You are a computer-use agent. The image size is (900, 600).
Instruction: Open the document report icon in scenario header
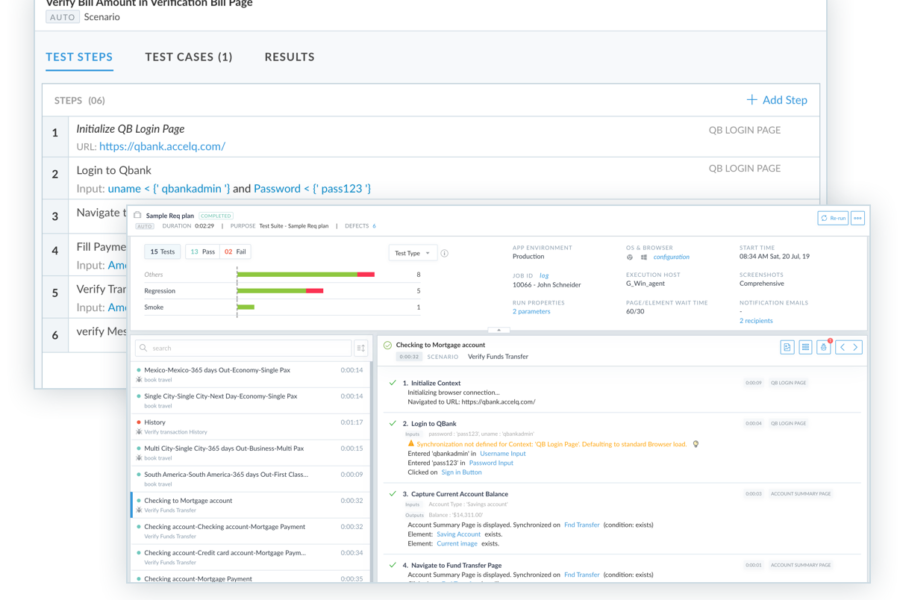(788, 347)
